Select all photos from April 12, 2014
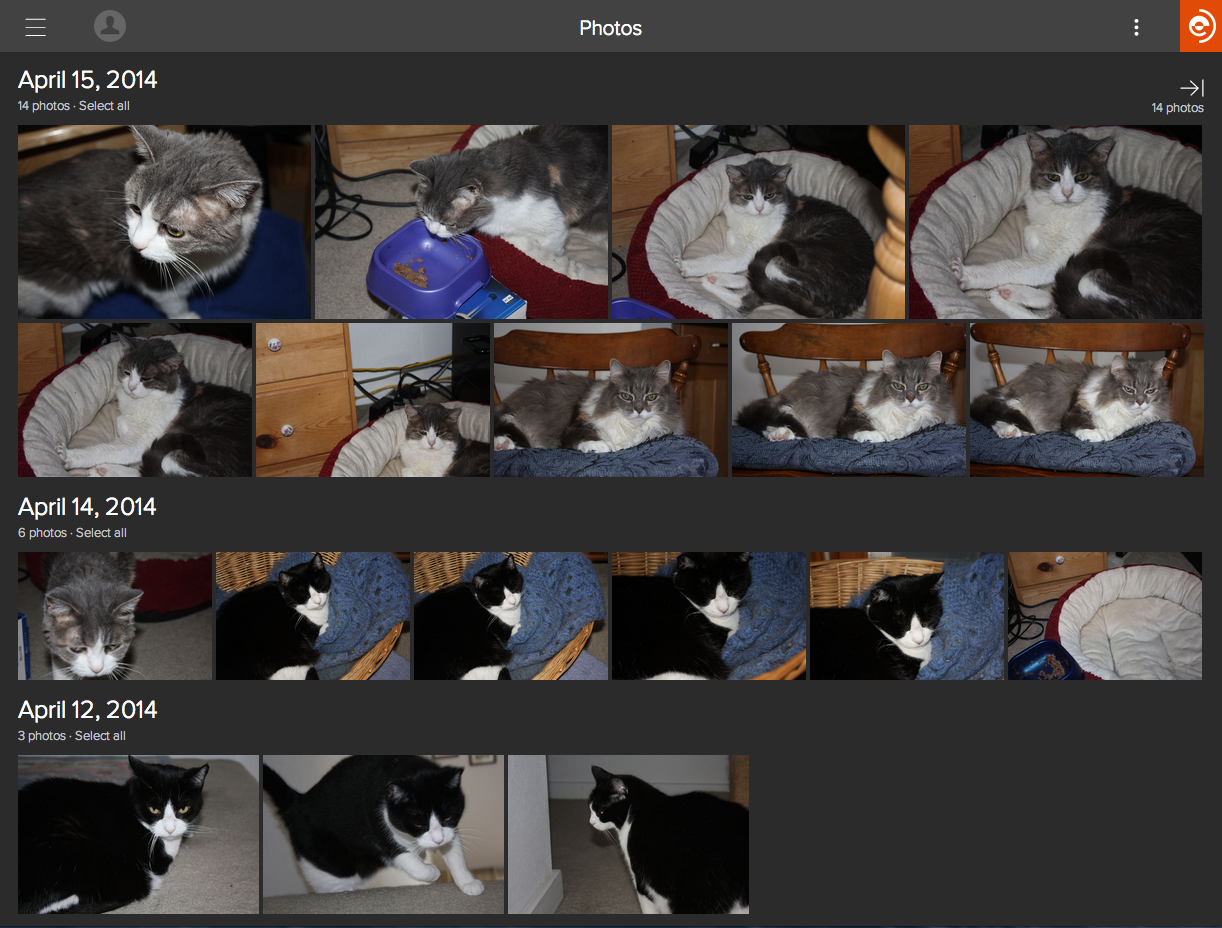Screen dimensions: 1222x928 (100, 736)
